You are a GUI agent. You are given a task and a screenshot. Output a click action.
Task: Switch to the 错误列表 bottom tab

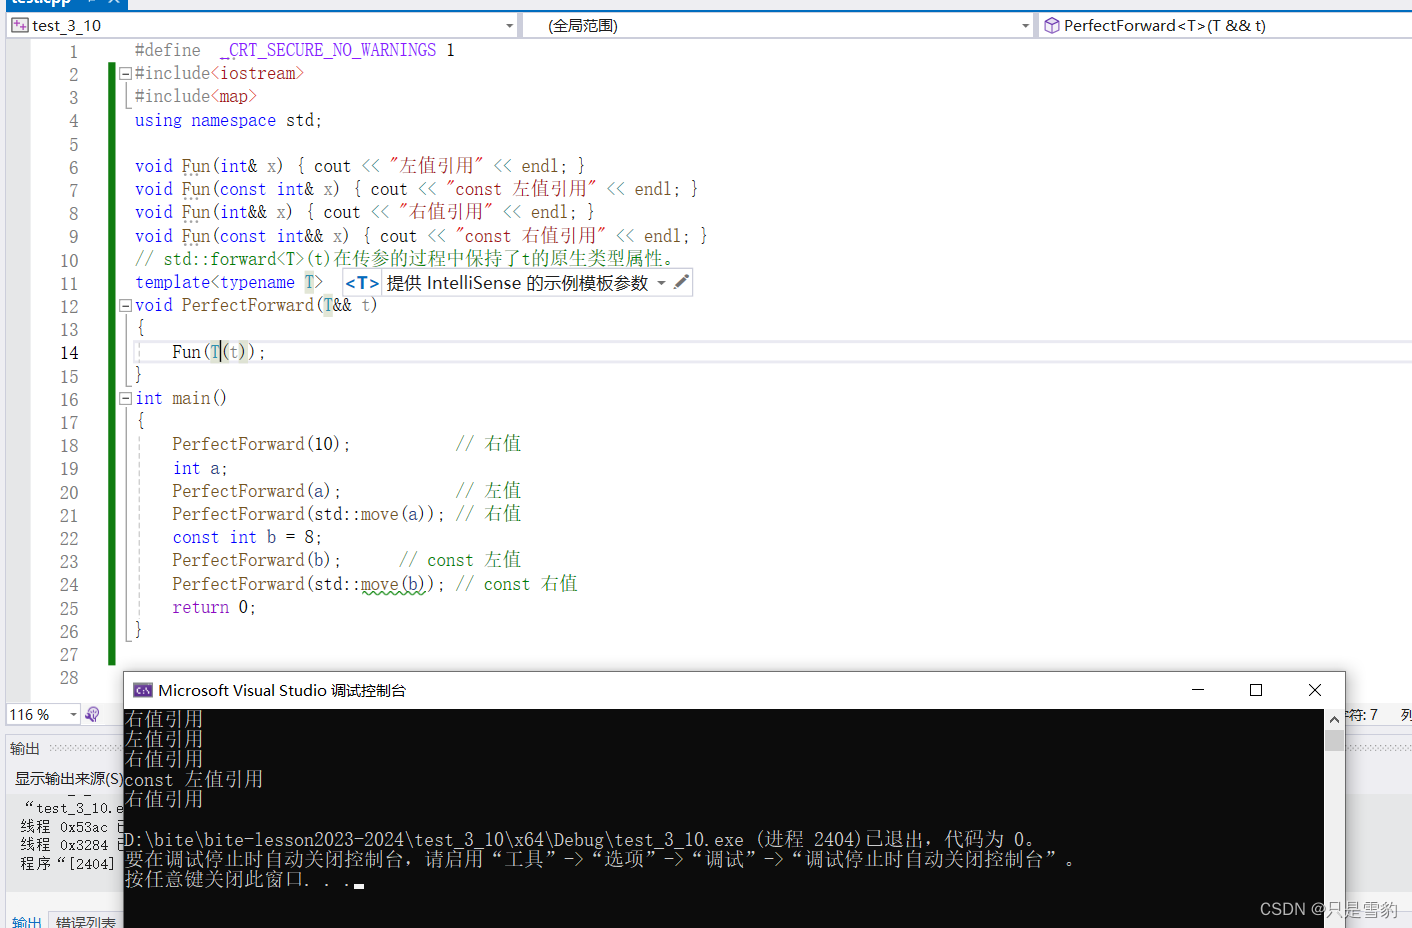pyautogui.click(x=86, y=921)
